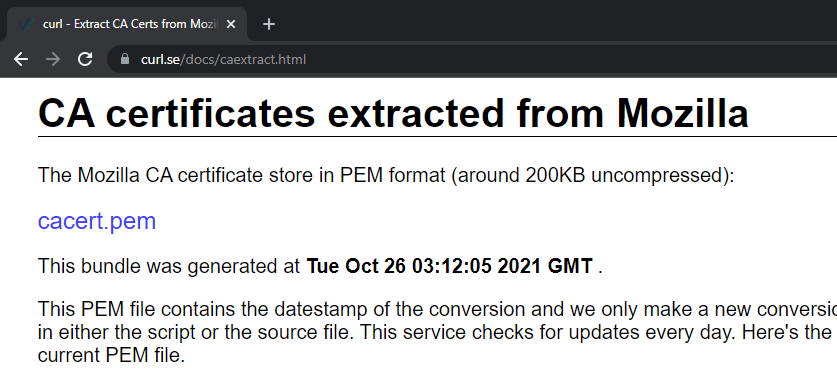The height and width of the screenshot is (378, 837).
Task: Download the cacert.pem link
Action: point(97,220)
